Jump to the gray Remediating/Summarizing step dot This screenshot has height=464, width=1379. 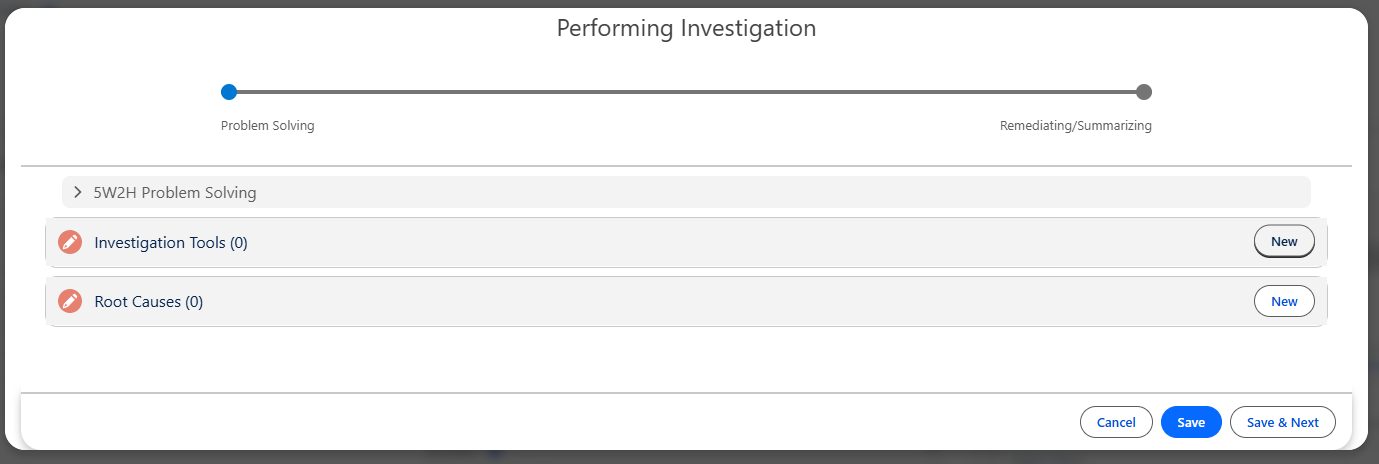(1144, 92)
